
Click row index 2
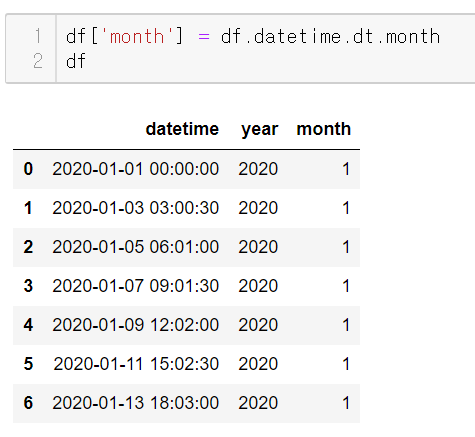tap(28, 247)
